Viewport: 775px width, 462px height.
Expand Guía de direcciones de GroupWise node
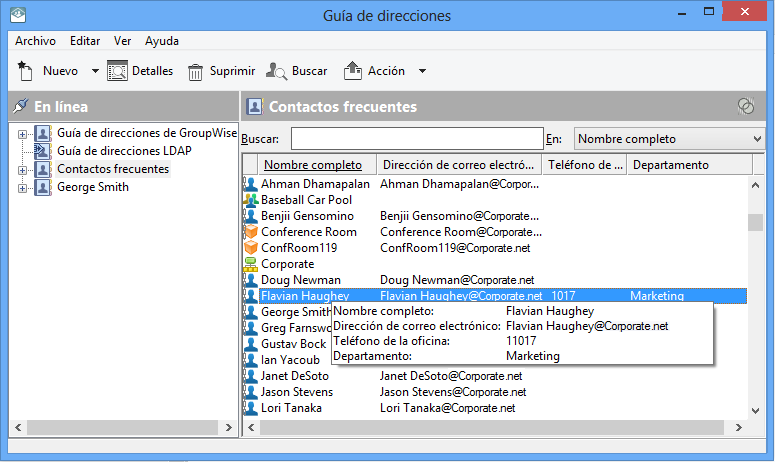tap(22, 134)
